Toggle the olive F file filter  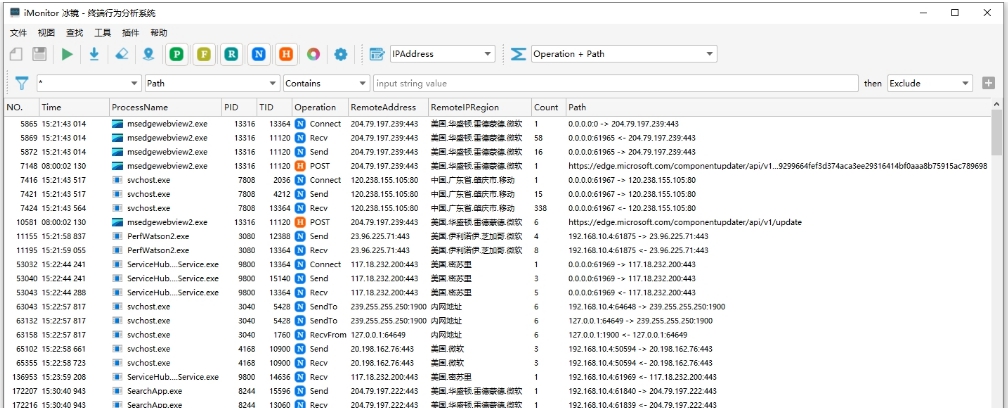(204, 54)
